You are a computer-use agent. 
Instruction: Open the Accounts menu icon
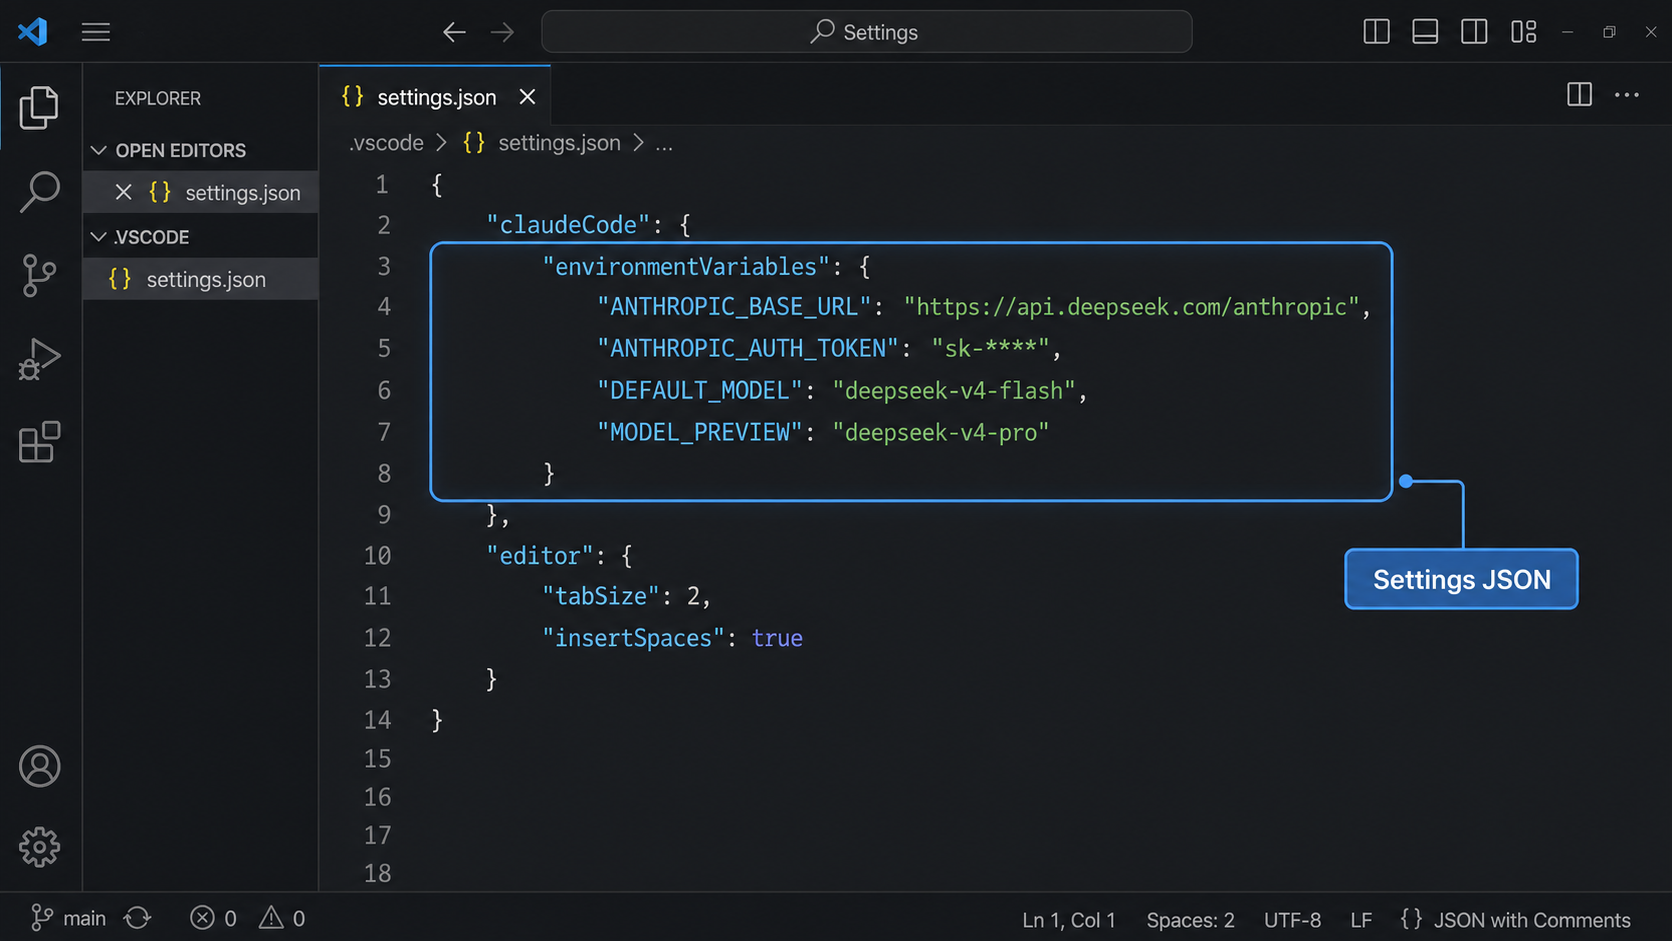[40, 766]
